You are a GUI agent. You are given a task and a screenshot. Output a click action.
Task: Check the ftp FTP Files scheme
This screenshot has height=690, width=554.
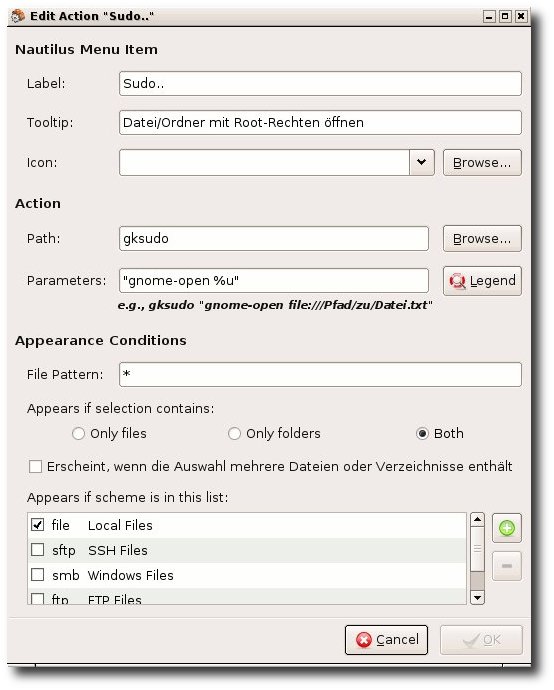coord(38,598)
